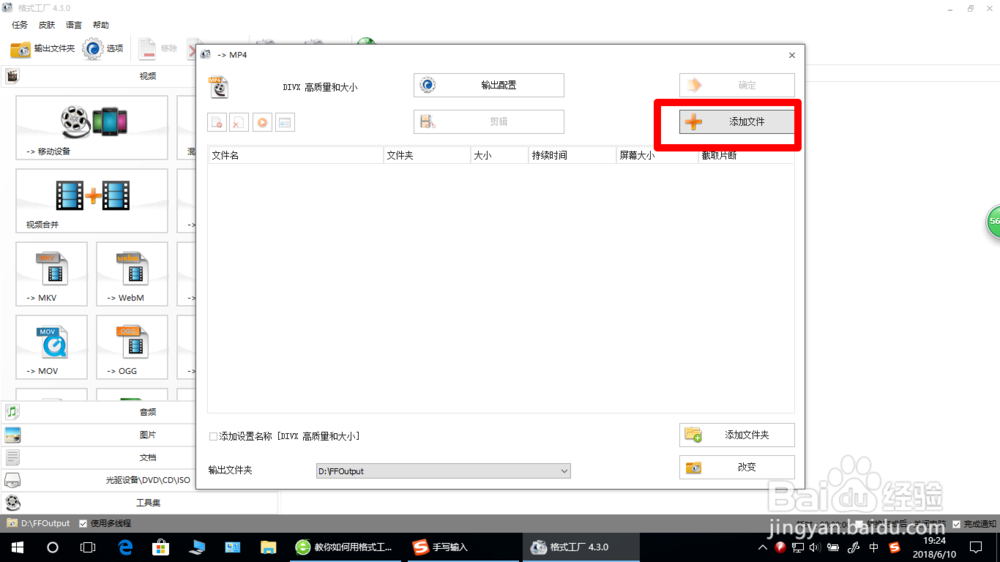The width and height of the screenshot is (1000, 562).
Task: Click the 屏幕大小 column header
Action: [657, 155]
